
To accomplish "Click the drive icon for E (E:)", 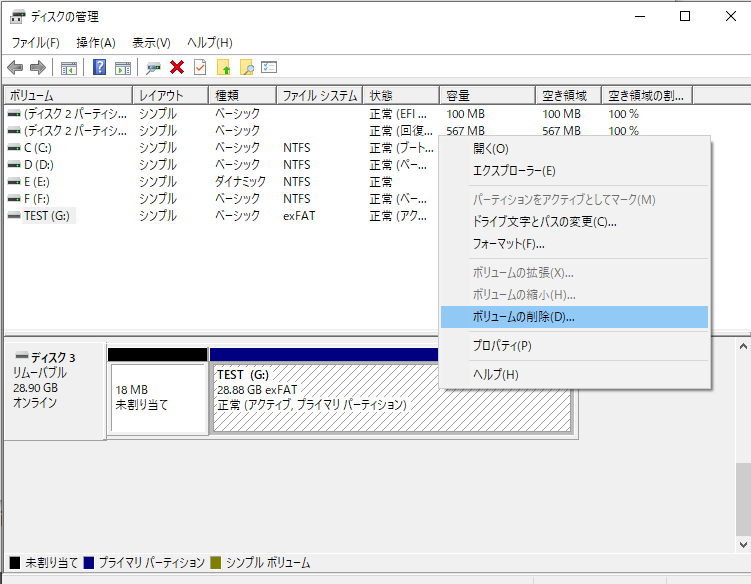I will [14, 182].
